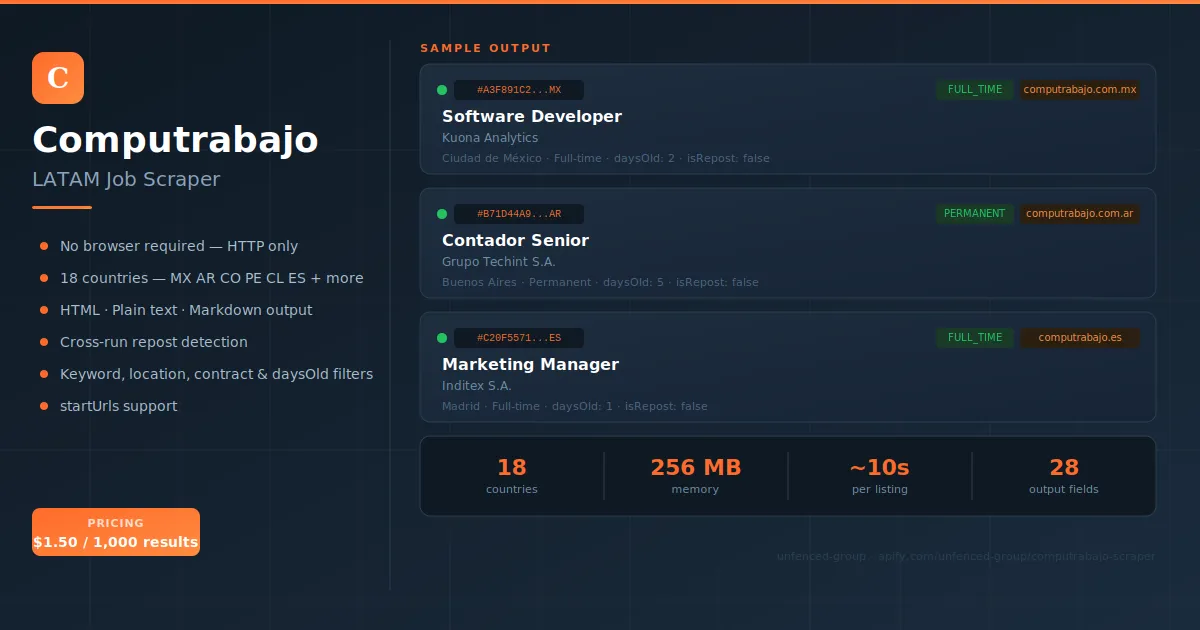Open the apify.com/unfenced-group/computrabajo-scraper footer link
Screen dimensions: 1200x630
tap(1017, 557)
